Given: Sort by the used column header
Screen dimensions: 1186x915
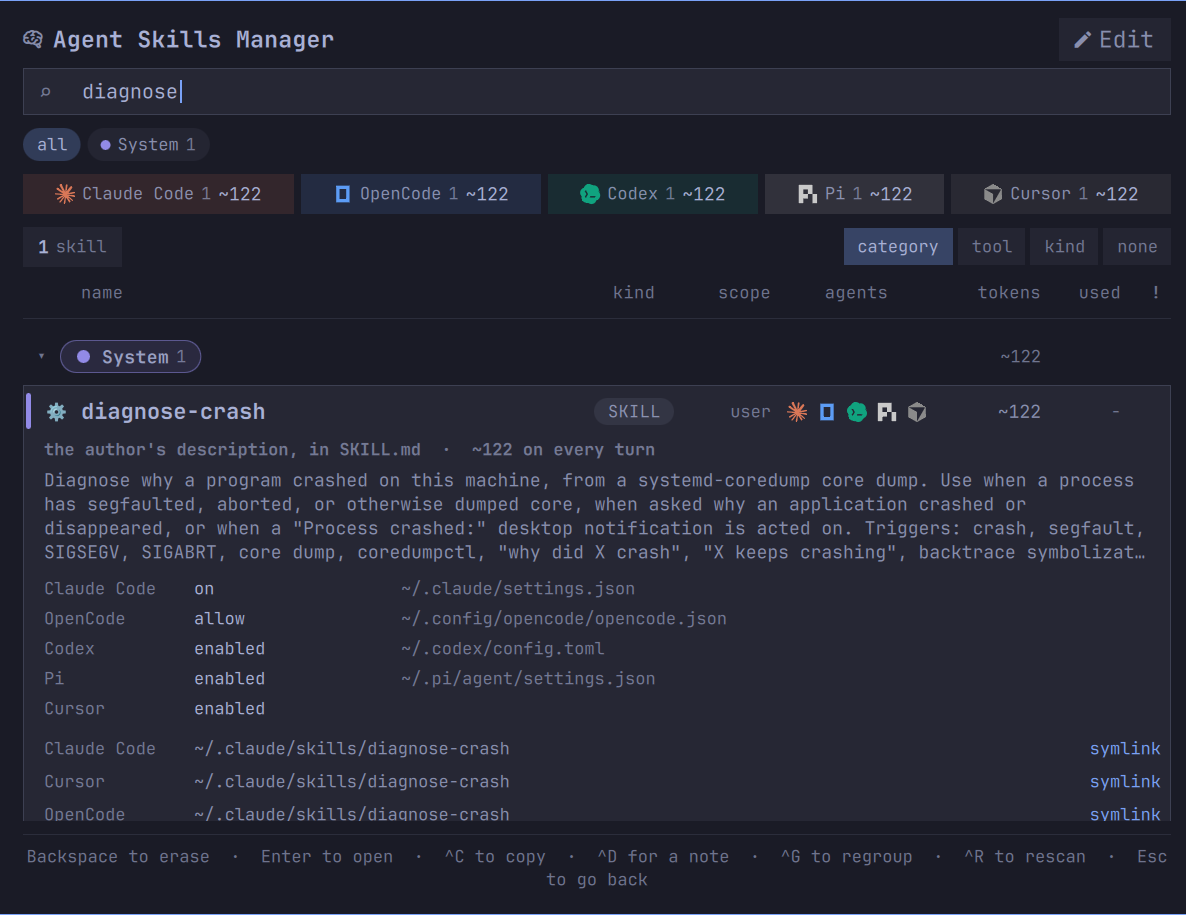Looking at the screenshot, I should (1099, 293).
